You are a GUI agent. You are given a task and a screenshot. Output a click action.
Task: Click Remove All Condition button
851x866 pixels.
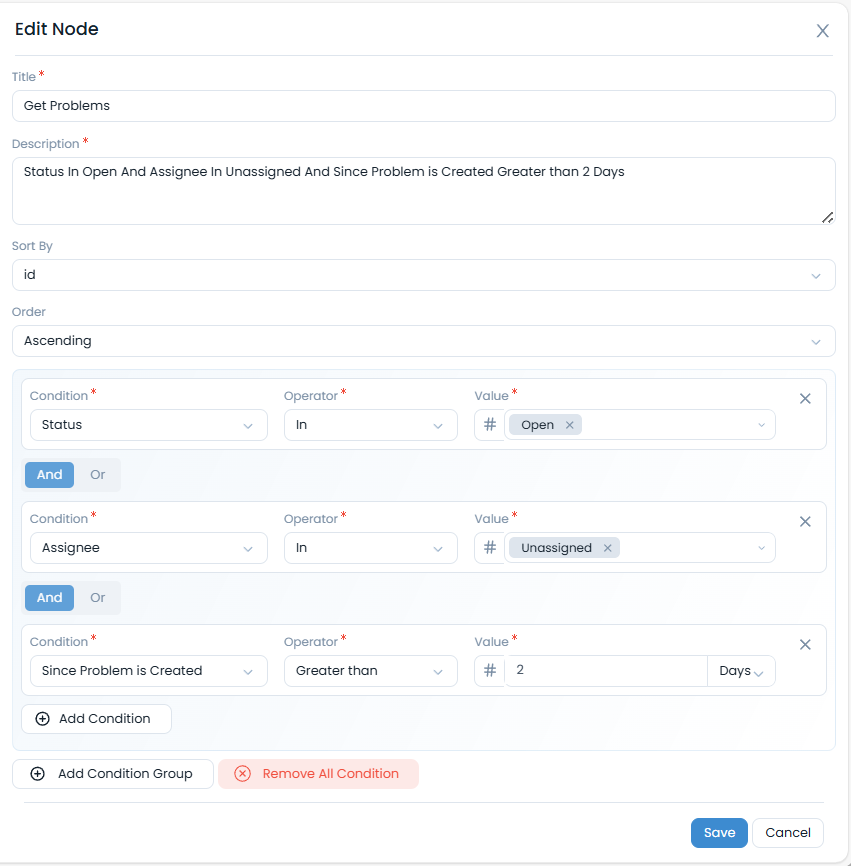click(x=318, y=774)
